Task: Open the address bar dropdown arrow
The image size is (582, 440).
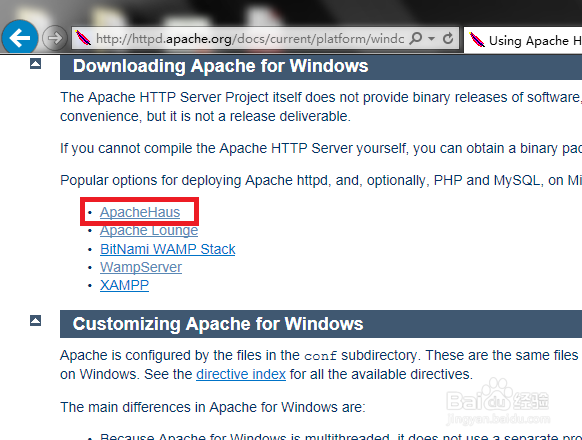Action: [431, 38]
